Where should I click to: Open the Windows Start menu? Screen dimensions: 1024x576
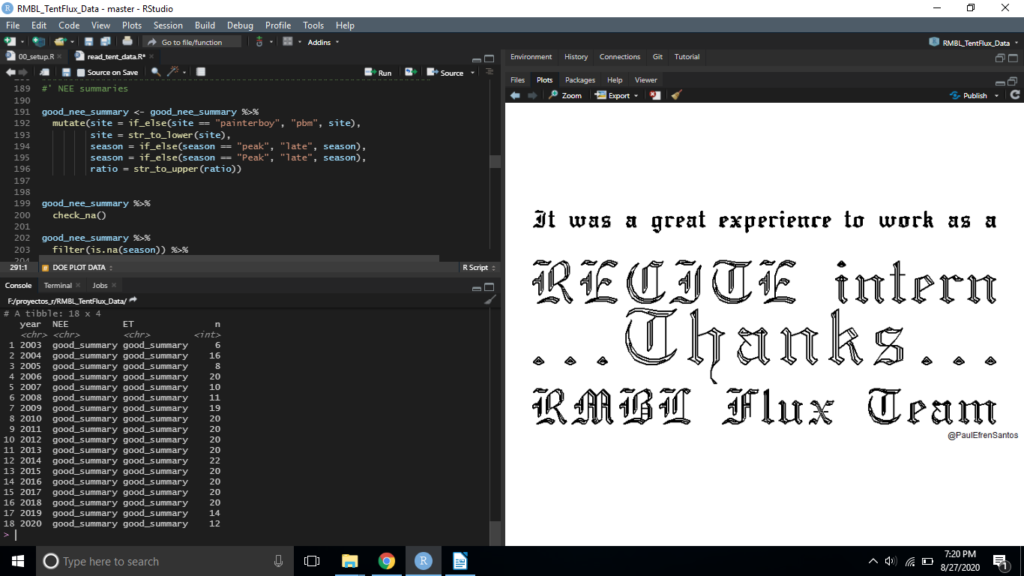(x=18, y=561)
